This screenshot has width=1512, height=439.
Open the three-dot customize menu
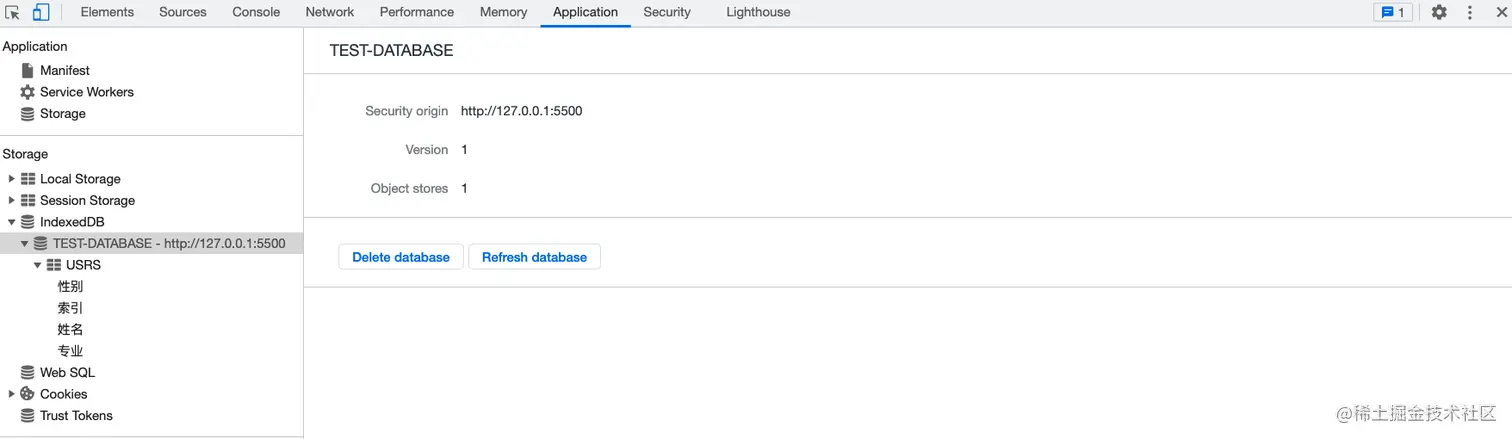click(x=1470, y=12)
